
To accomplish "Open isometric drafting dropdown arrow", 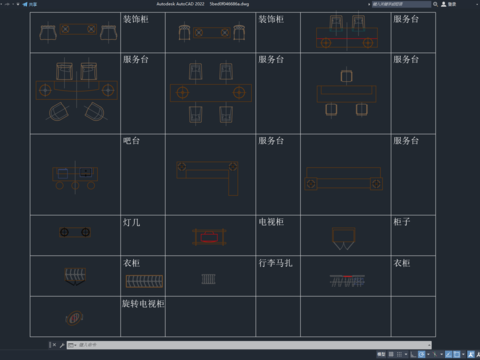I will (x=441, y=354).
